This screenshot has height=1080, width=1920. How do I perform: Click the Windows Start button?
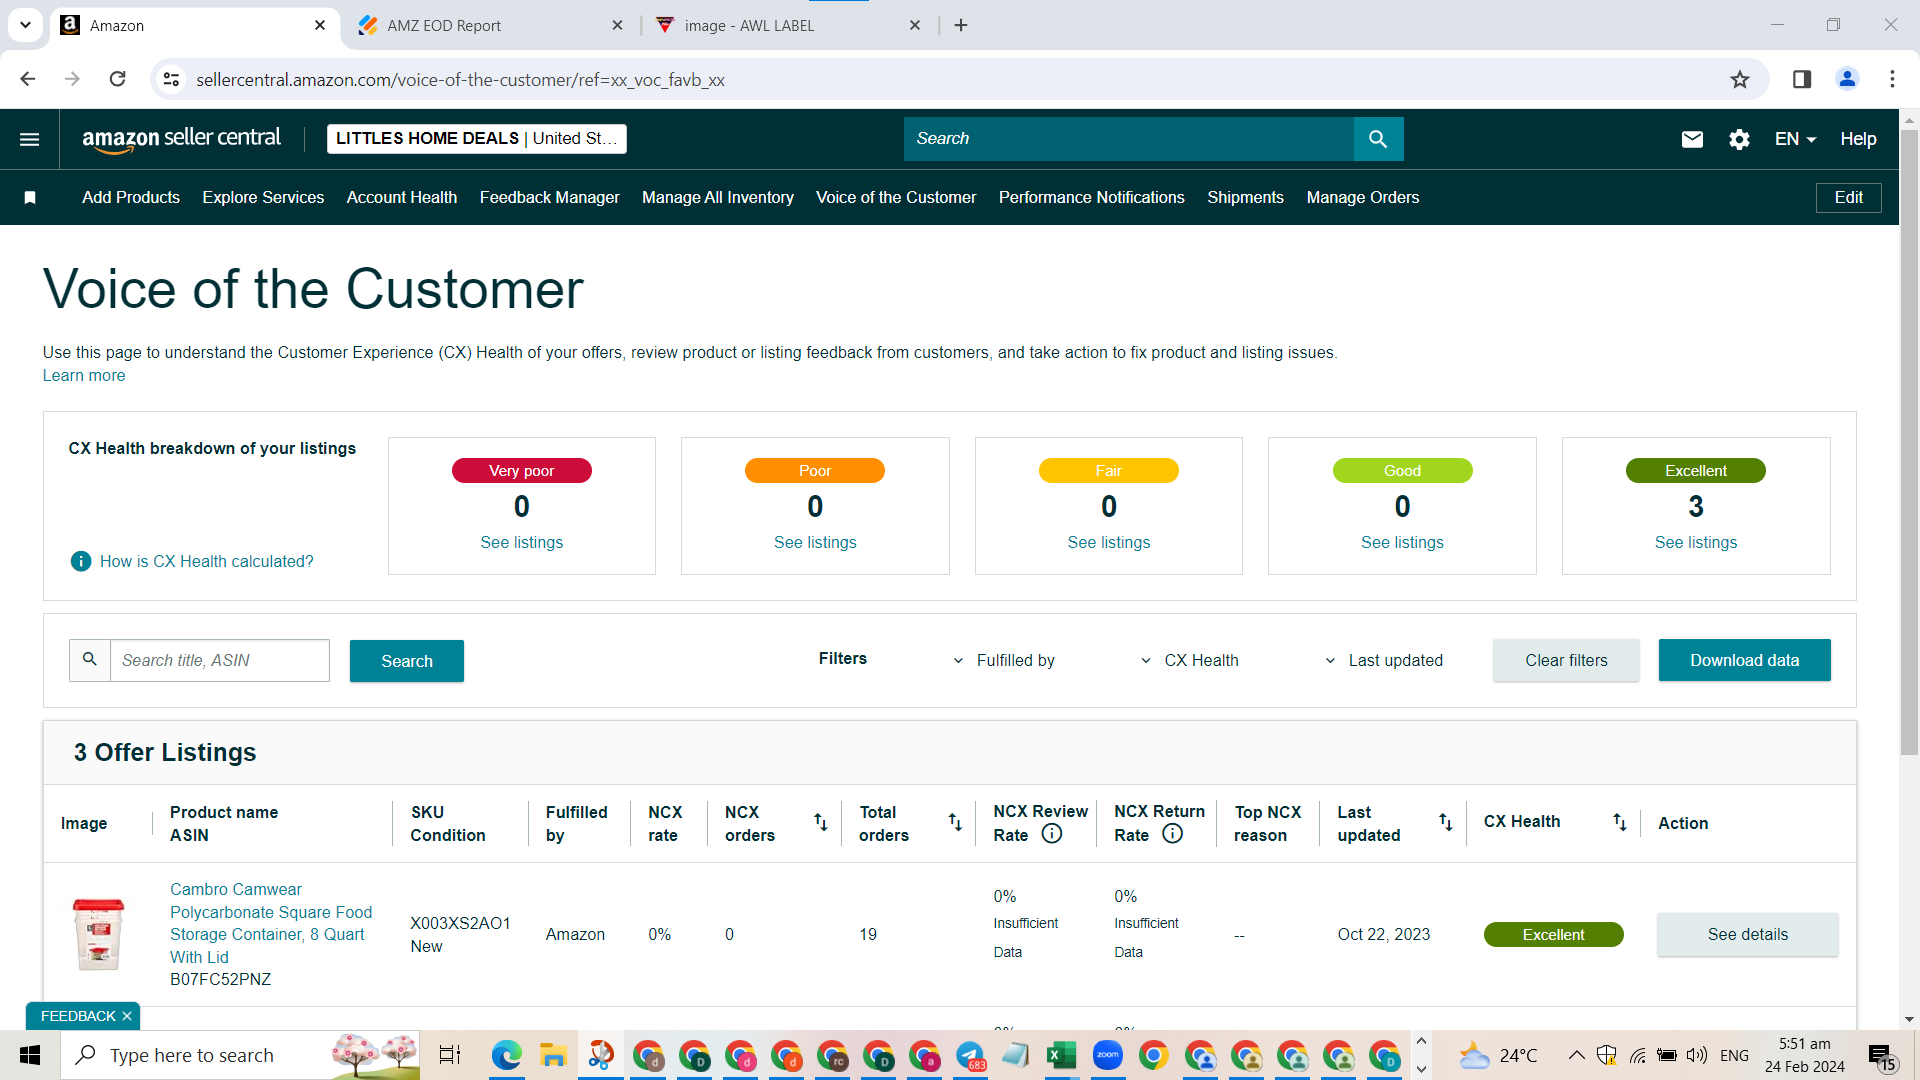pyautogui.click(x=30, y=1055)
